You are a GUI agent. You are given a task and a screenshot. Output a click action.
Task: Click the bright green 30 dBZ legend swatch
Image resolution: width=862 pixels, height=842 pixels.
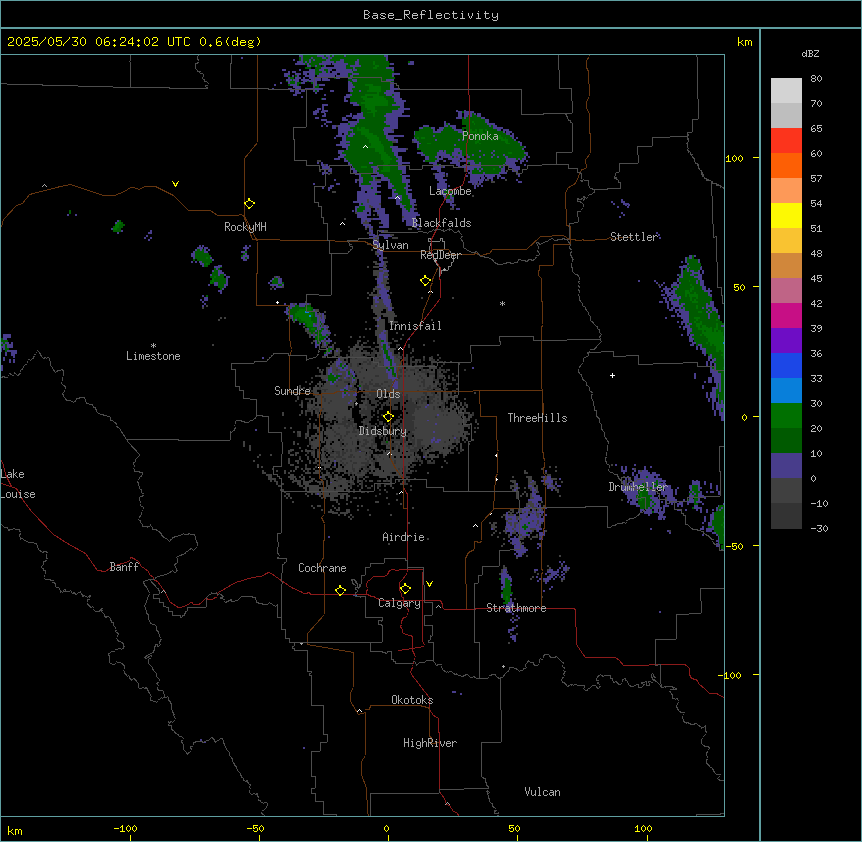786,416
